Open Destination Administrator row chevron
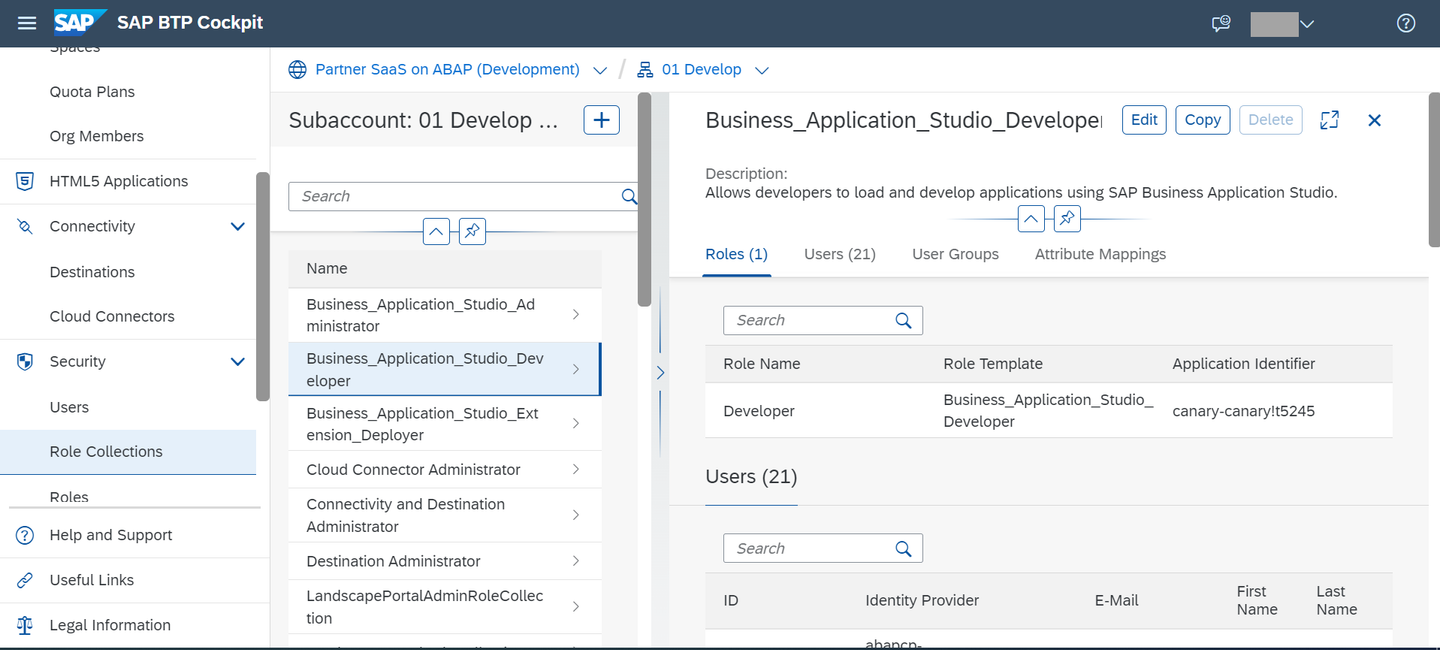This screenshot has width=1440, height=650. (576, 562)
